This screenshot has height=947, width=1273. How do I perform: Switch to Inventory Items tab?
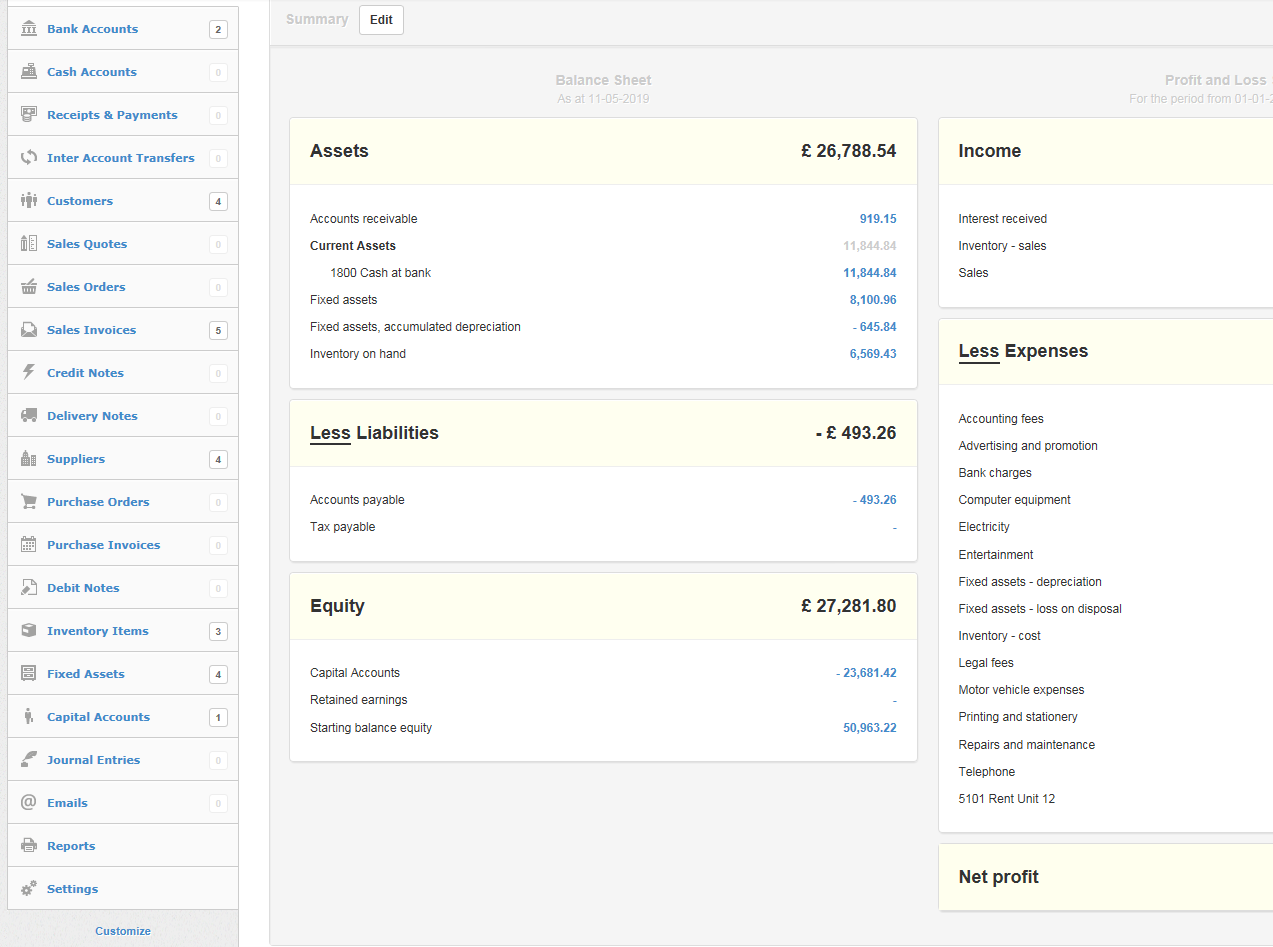pos(123,631)
